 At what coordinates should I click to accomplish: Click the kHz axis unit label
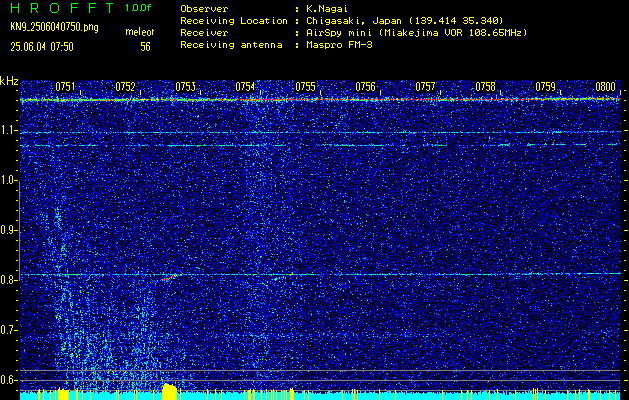click(9, 81)
